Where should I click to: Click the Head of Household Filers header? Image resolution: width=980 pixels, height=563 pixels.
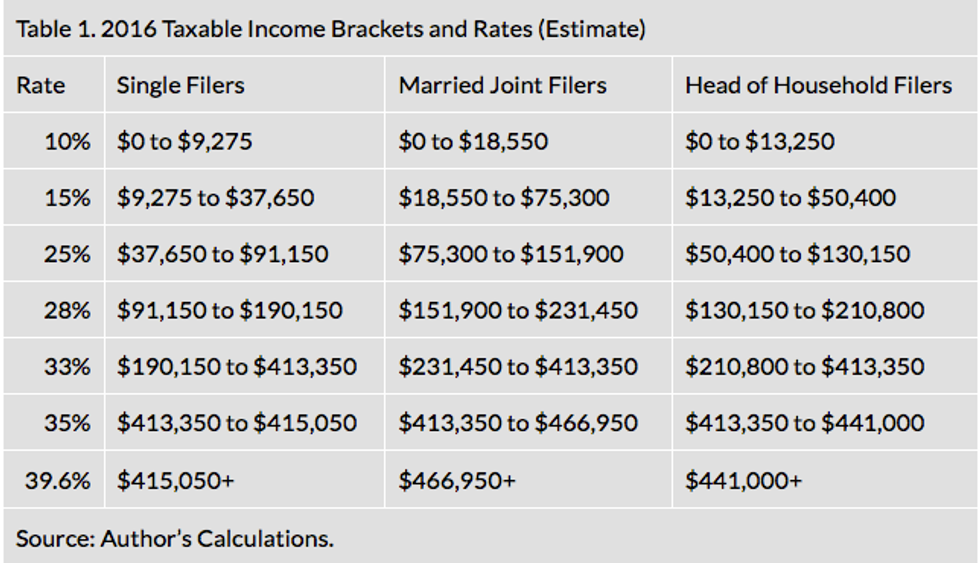(817, 85)
